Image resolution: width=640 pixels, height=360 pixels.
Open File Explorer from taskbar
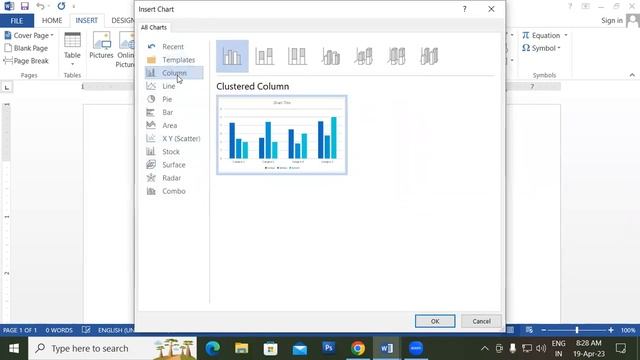[241, 348]
